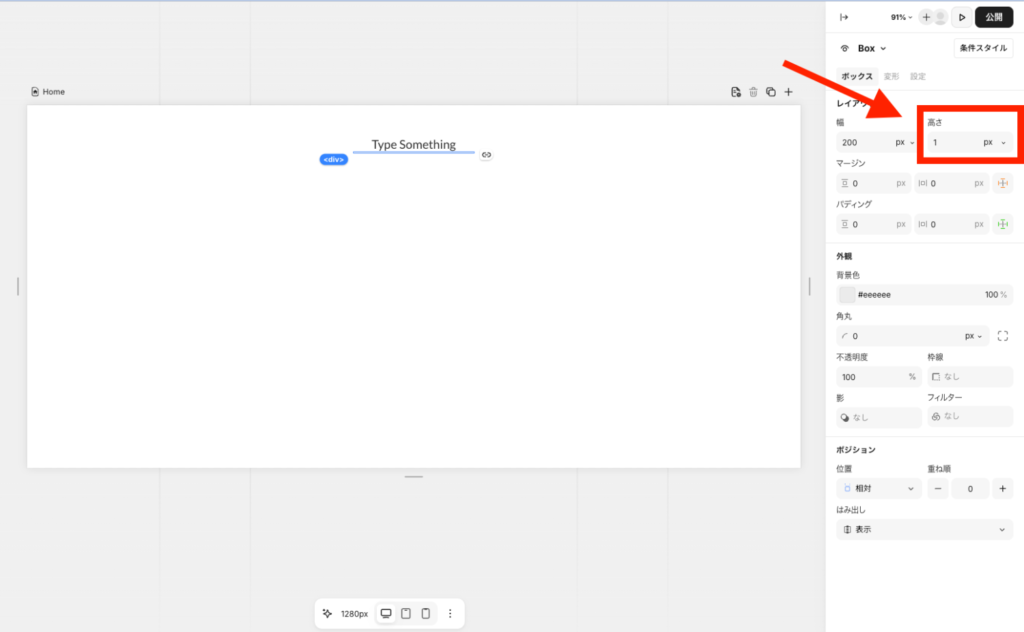Click the 公開 publish button

pos(993,17)
